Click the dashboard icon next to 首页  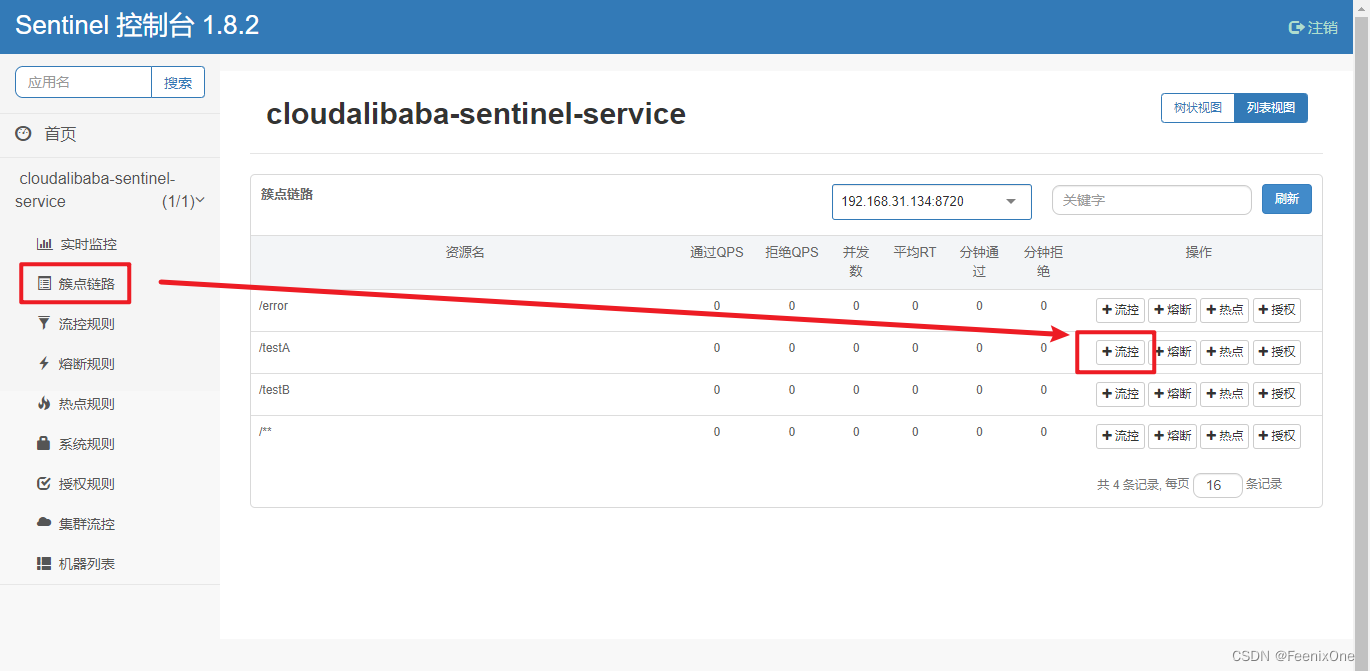(x=24, y=134)
